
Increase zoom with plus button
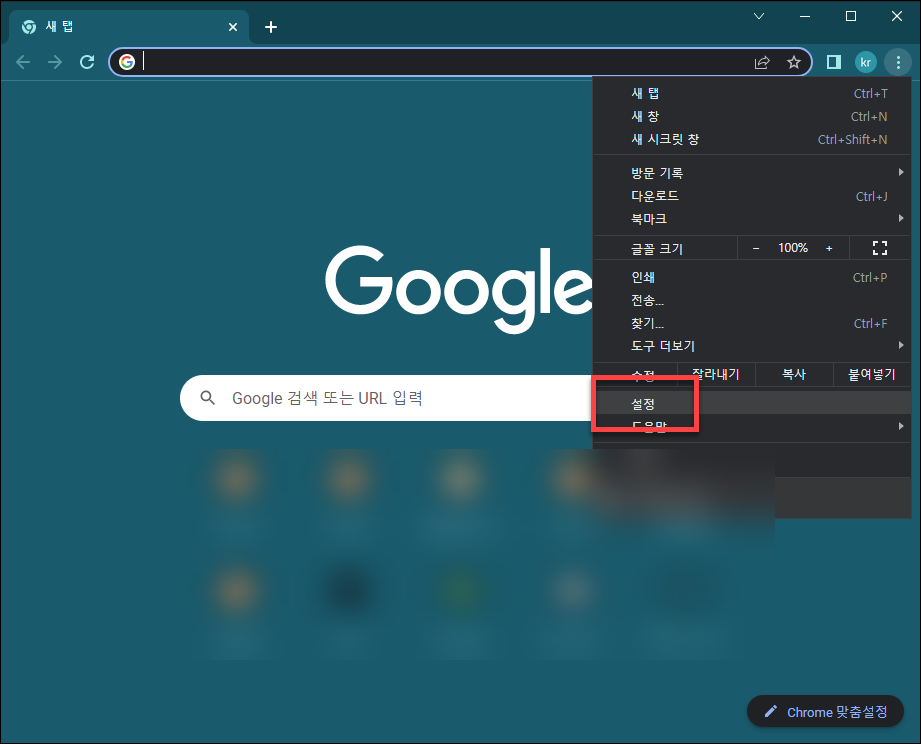coord(829,248)
